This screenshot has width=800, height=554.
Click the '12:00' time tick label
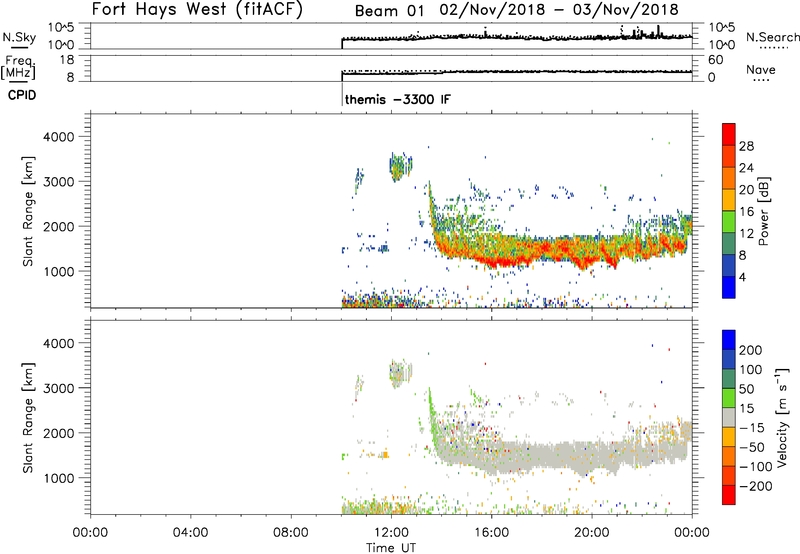pyautogui.click(x=391, y=533)
